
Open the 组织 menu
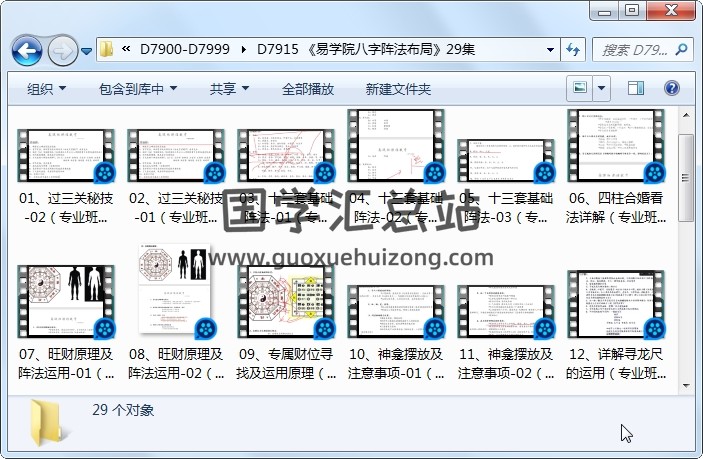point(46,89)
